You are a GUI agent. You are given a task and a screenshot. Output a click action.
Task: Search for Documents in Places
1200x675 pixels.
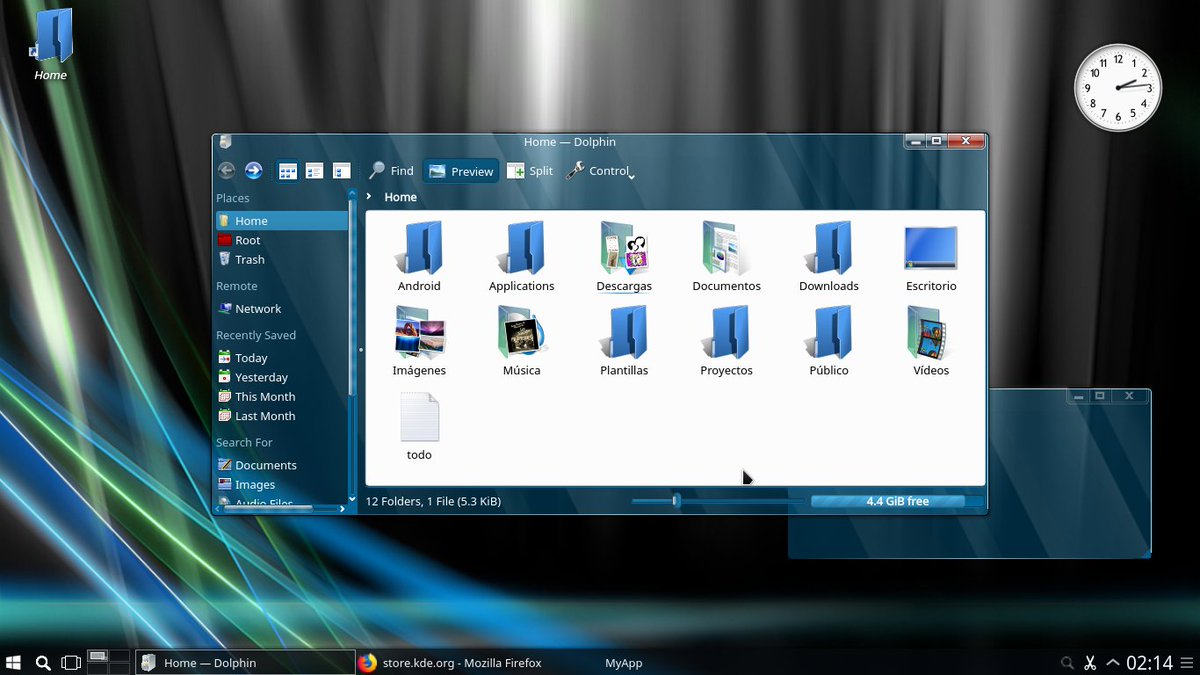281,465
